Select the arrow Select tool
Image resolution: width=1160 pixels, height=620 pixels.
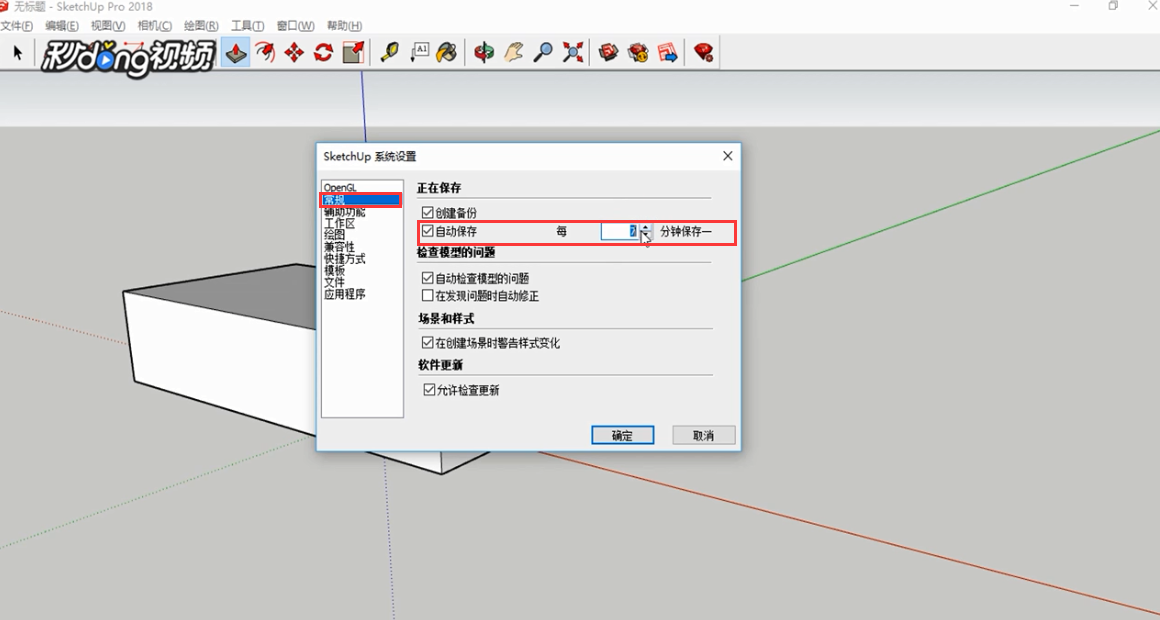click(x=18, y=53)
